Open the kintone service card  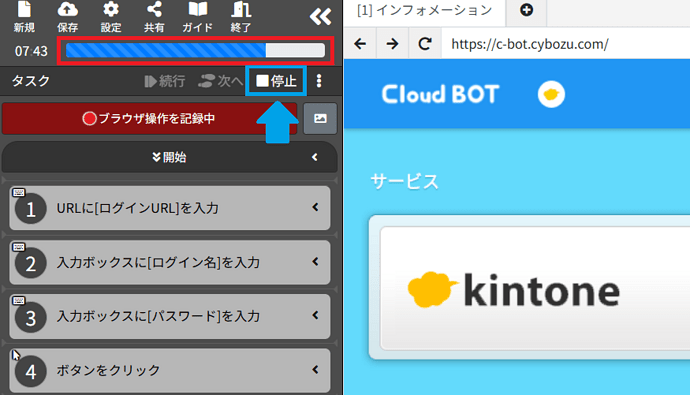[529, 287]
